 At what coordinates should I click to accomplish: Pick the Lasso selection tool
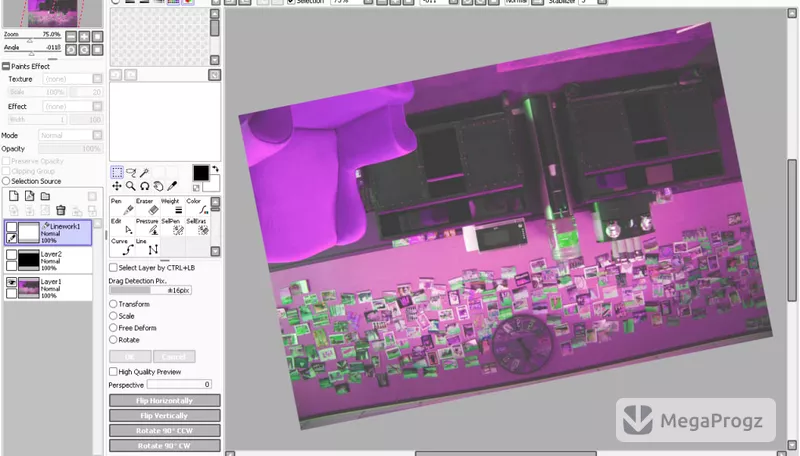tap(131, 172)
